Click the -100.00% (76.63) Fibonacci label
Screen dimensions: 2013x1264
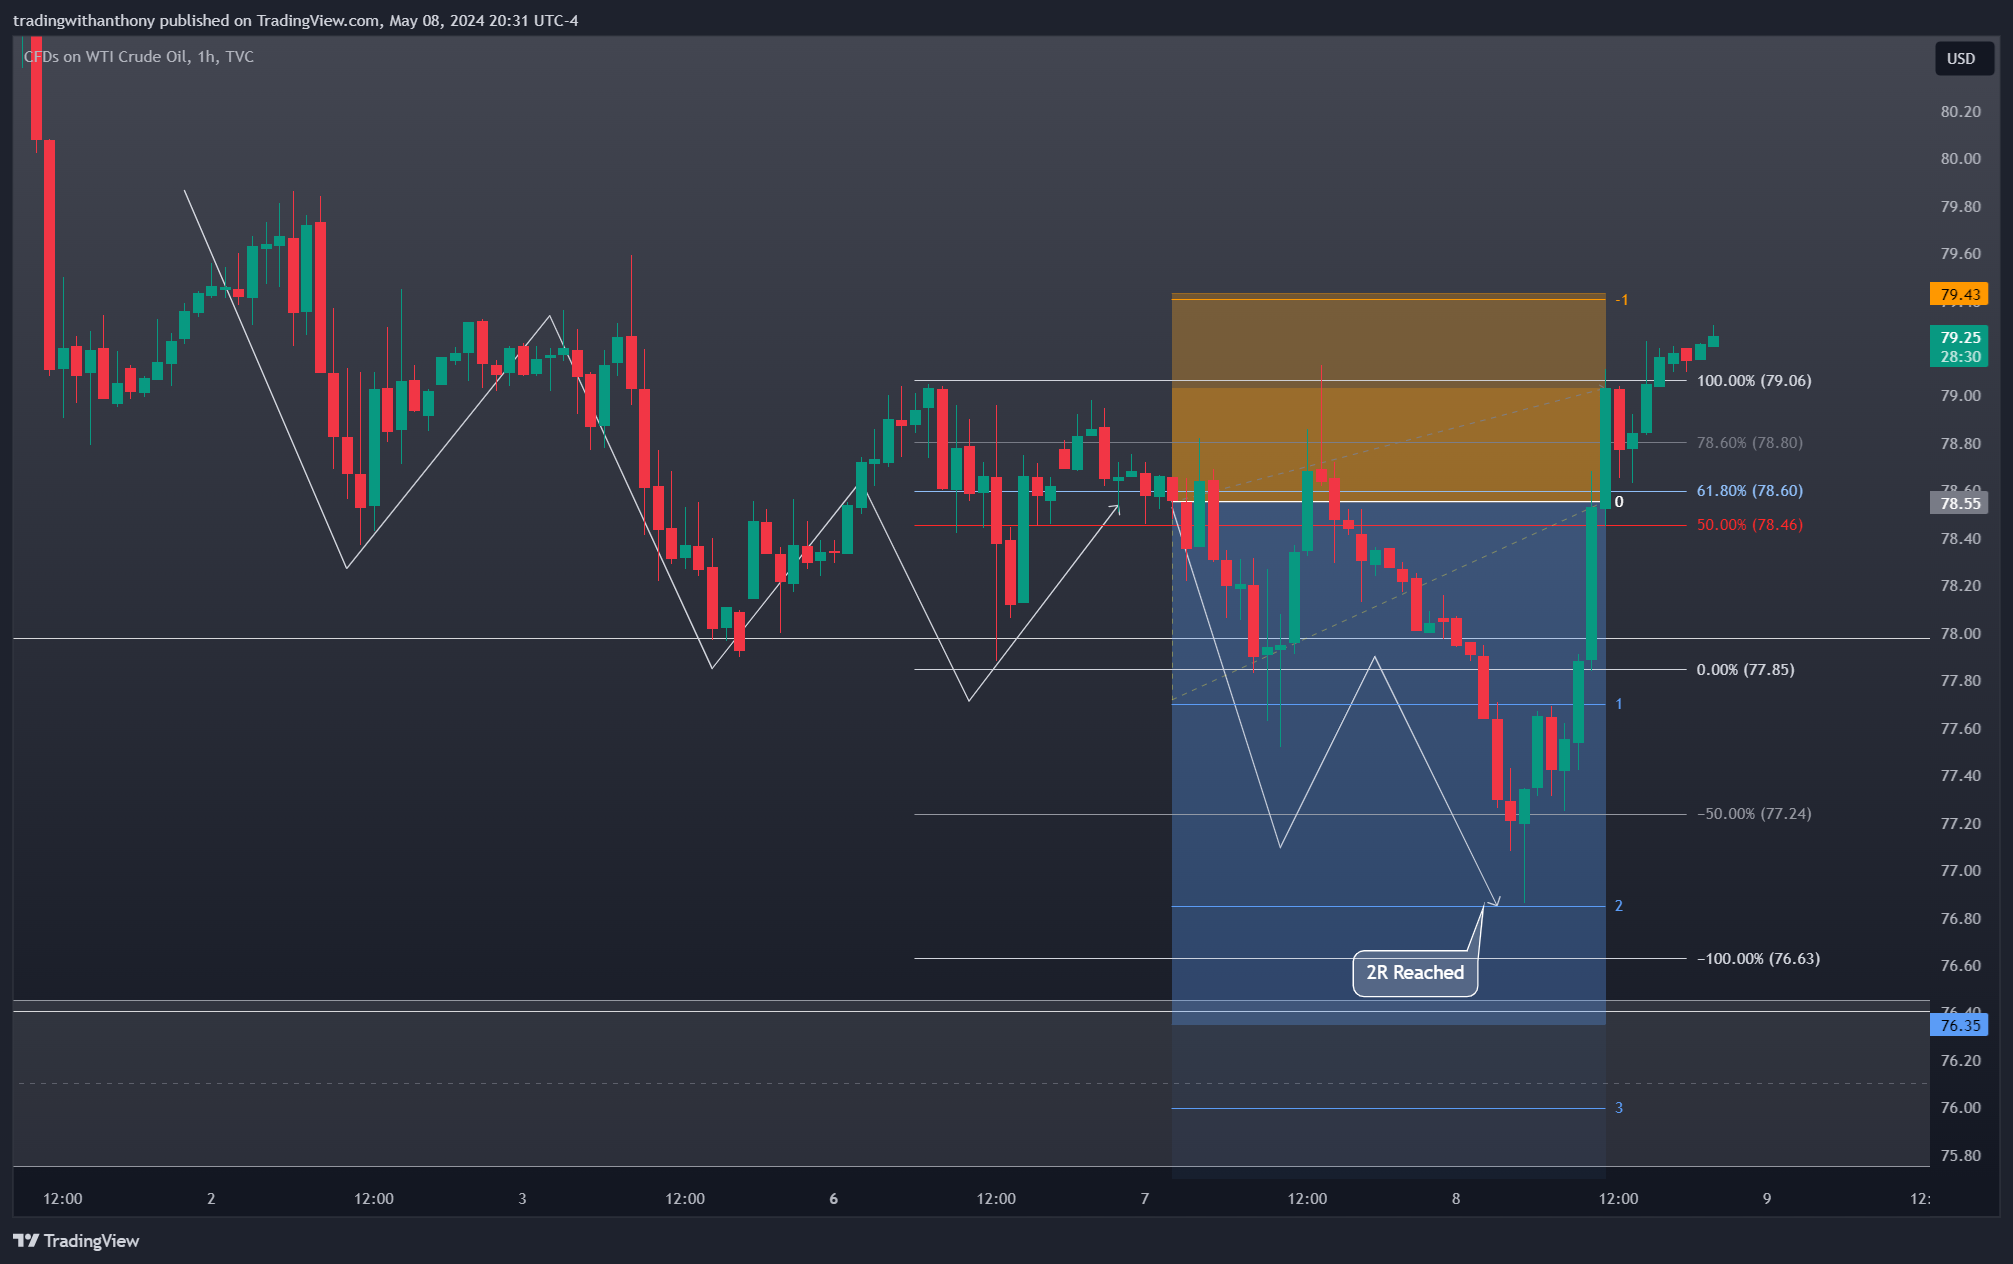pyautogui.click(x=1758, y=959)
